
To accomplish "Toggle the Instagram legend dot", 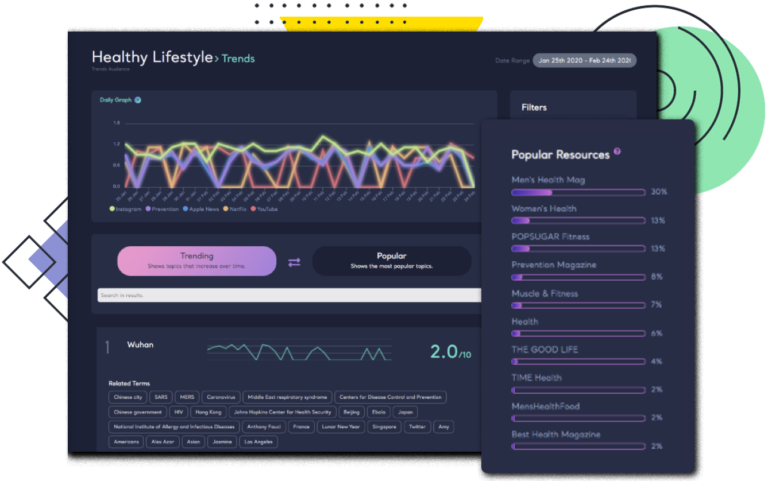I will click(112, 209).
